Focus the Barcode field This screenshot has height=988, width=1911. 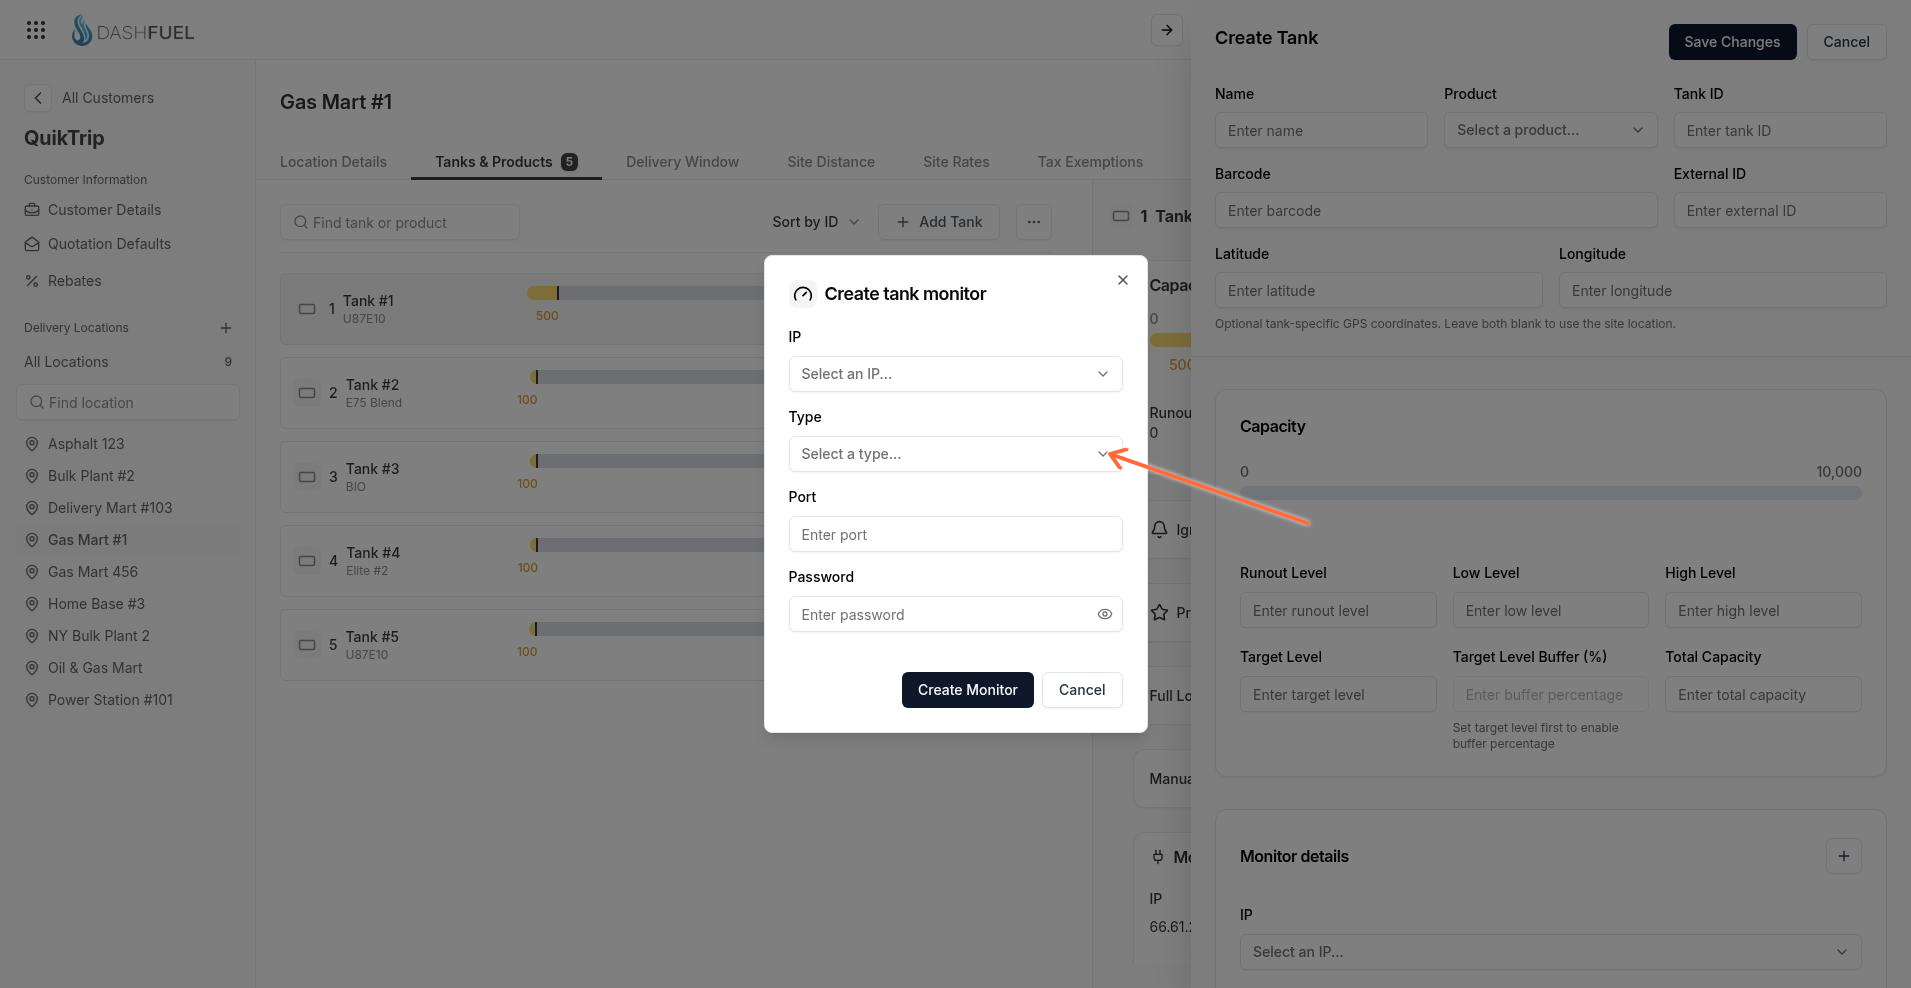[x=1435, y=210]
